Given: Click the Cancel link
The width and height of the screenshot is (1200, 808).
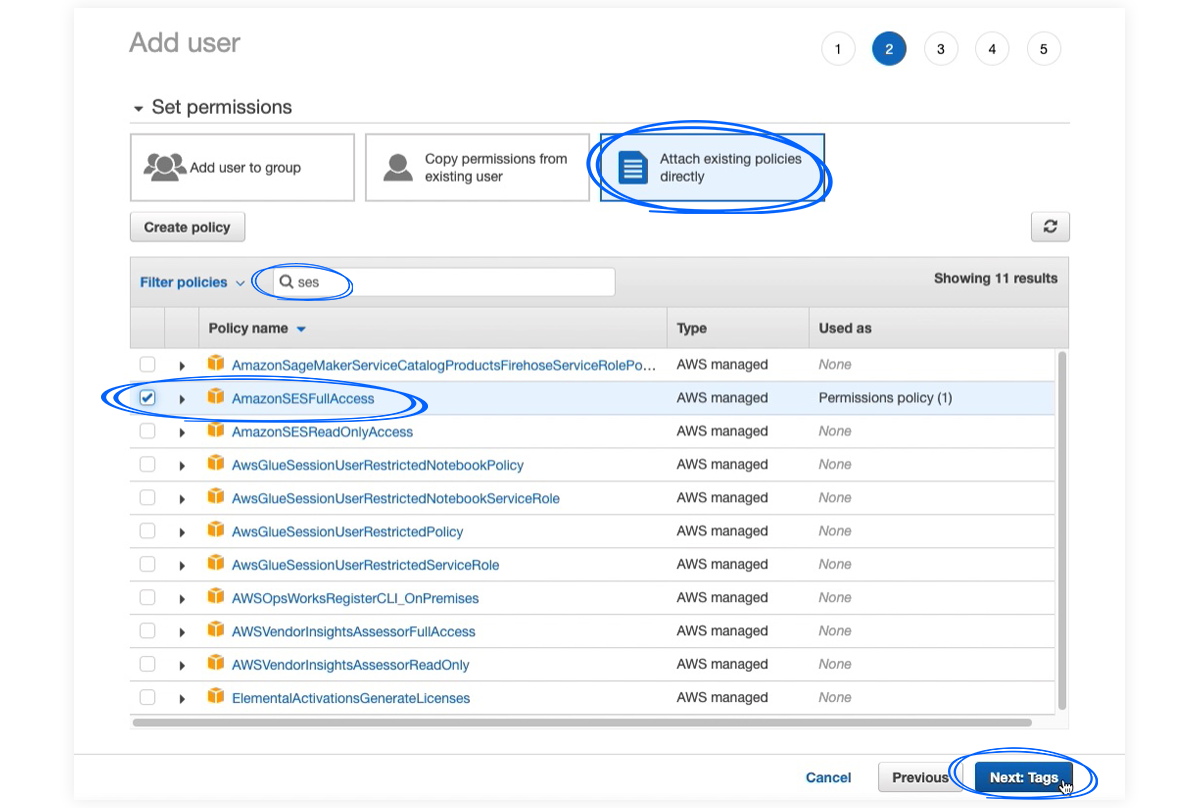Looking at the screenshot, I should [828, 777].
